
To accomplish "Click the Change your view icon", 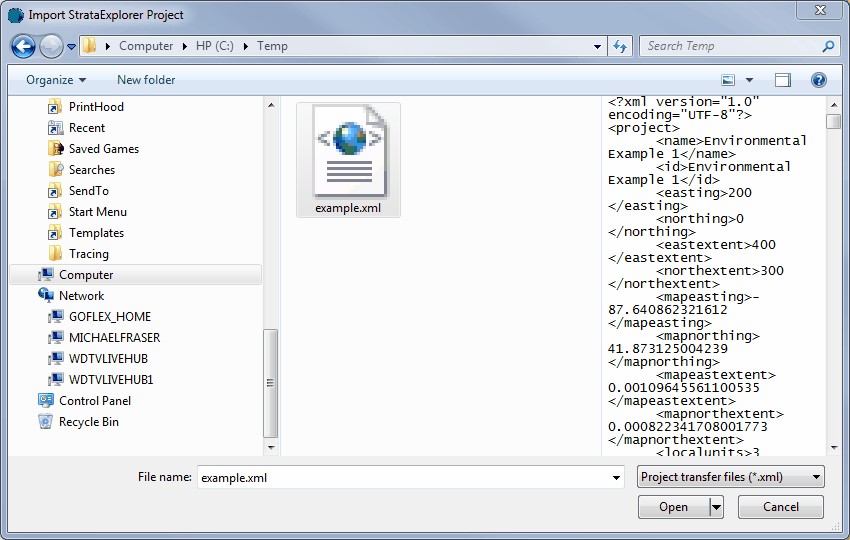I will (x=729, y=80).
